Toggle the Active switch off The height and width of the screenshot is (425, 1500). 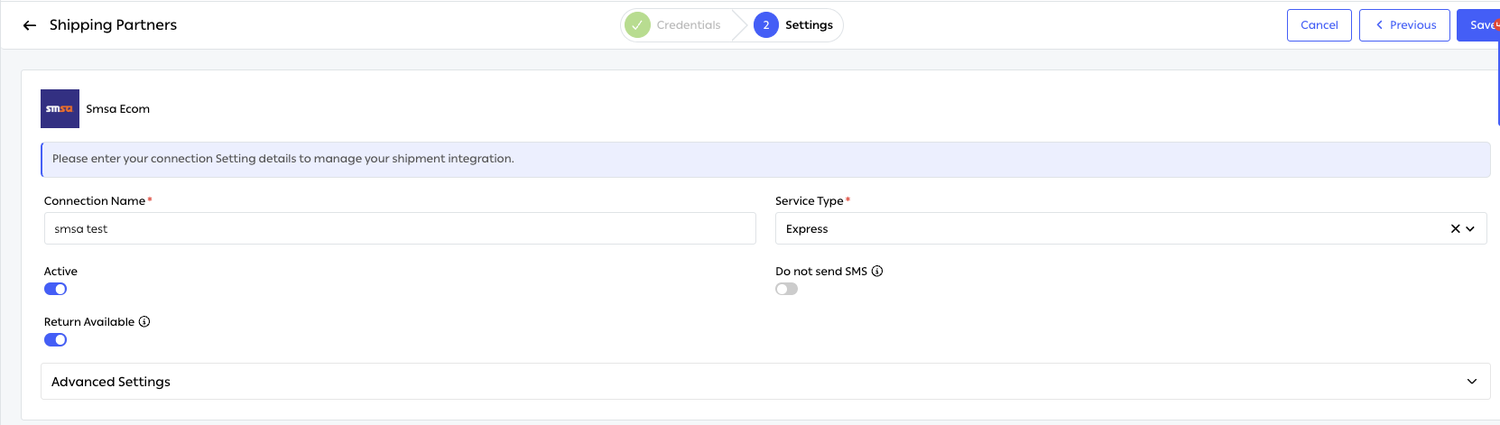(55, 289)
